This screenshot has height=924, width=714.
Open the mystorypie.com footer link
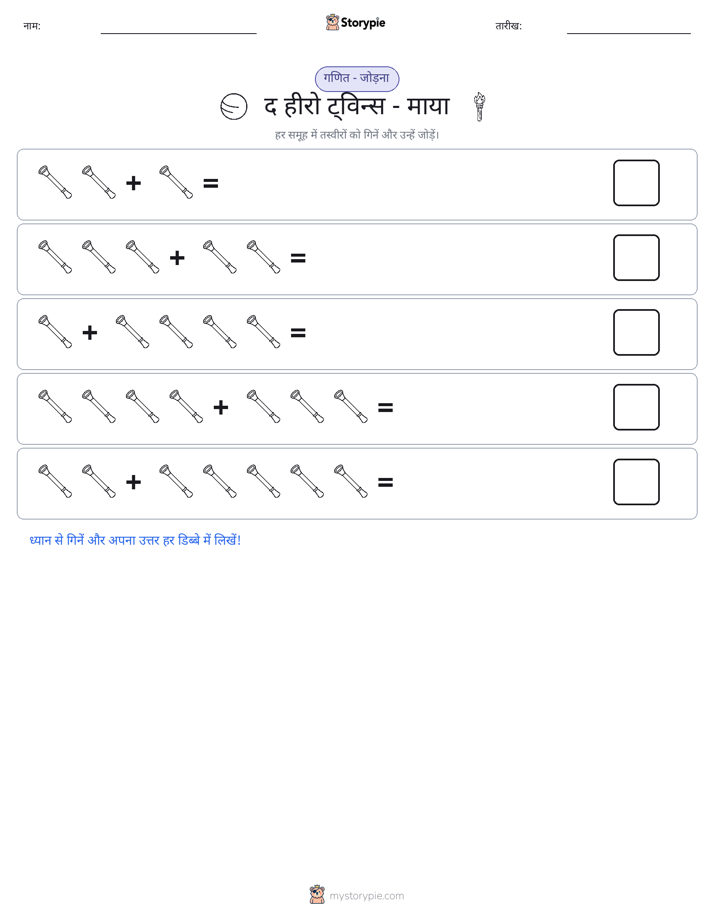(366, 896)
